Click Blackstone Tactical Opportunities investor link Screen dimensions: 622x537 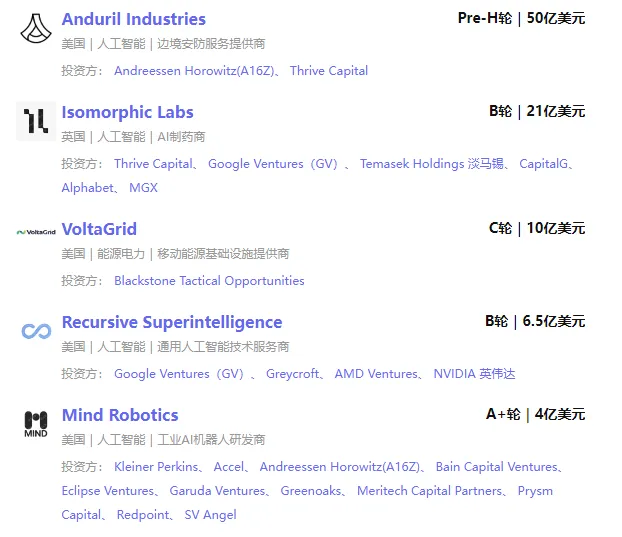209,281
